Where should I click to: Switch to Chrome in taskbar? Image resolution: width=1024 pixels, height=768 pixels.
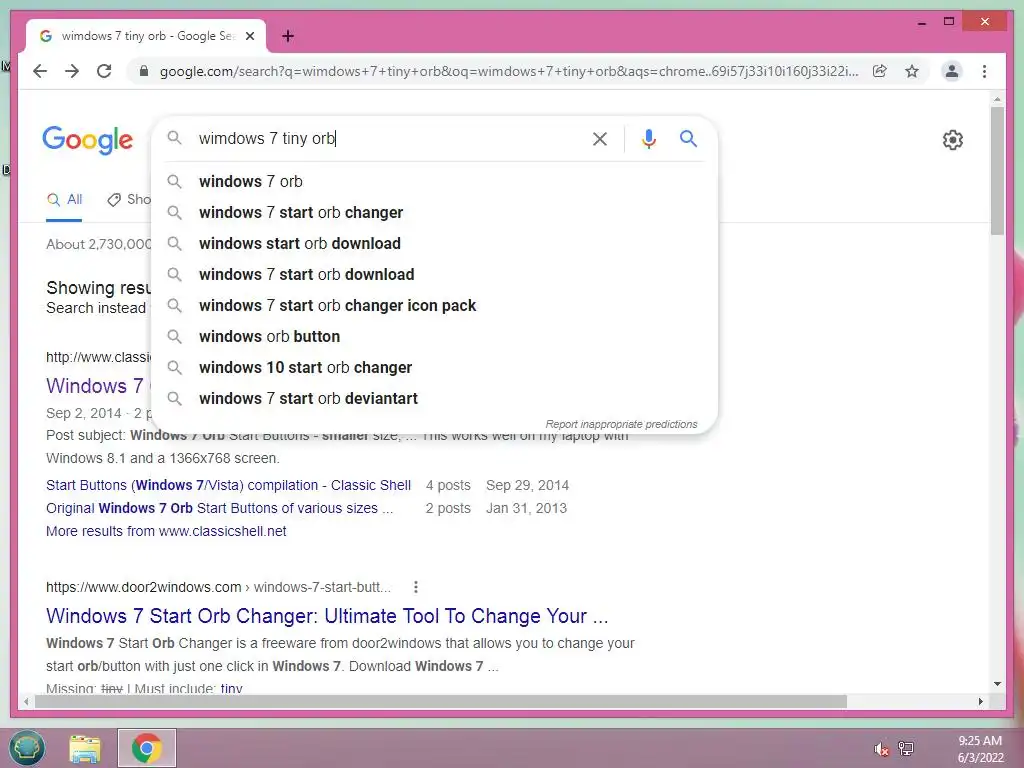147,748
